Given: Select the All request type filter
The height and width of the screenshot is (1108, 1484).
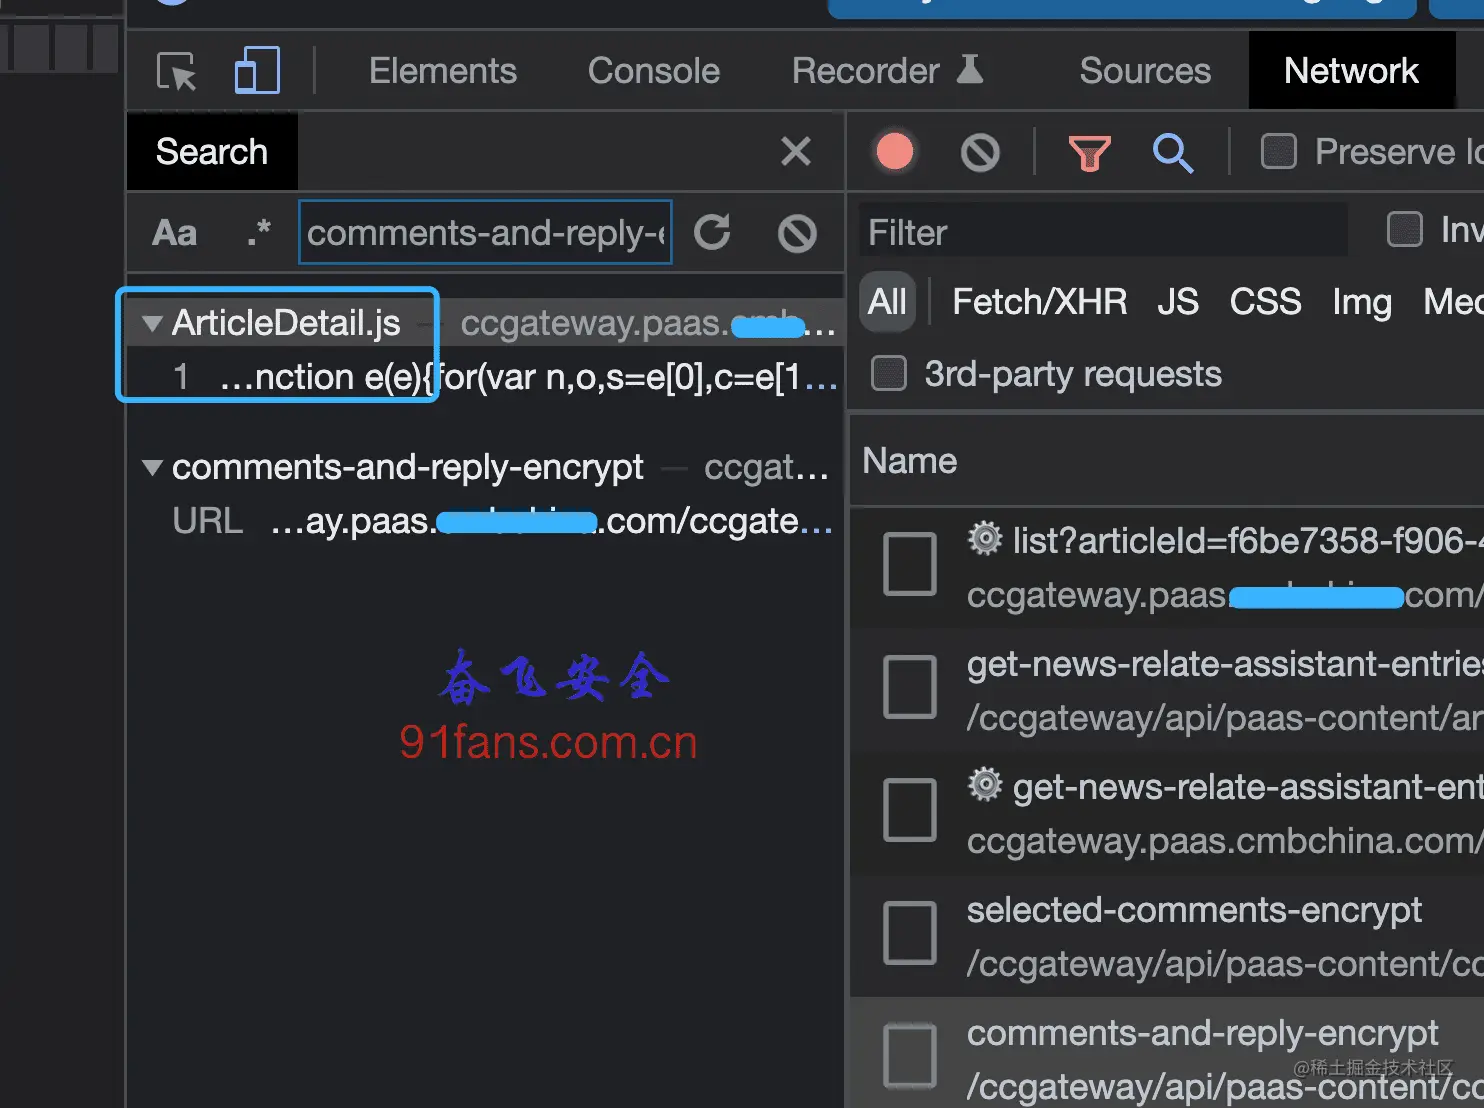Looking at the screenshot, I should (x=887, y=301).
